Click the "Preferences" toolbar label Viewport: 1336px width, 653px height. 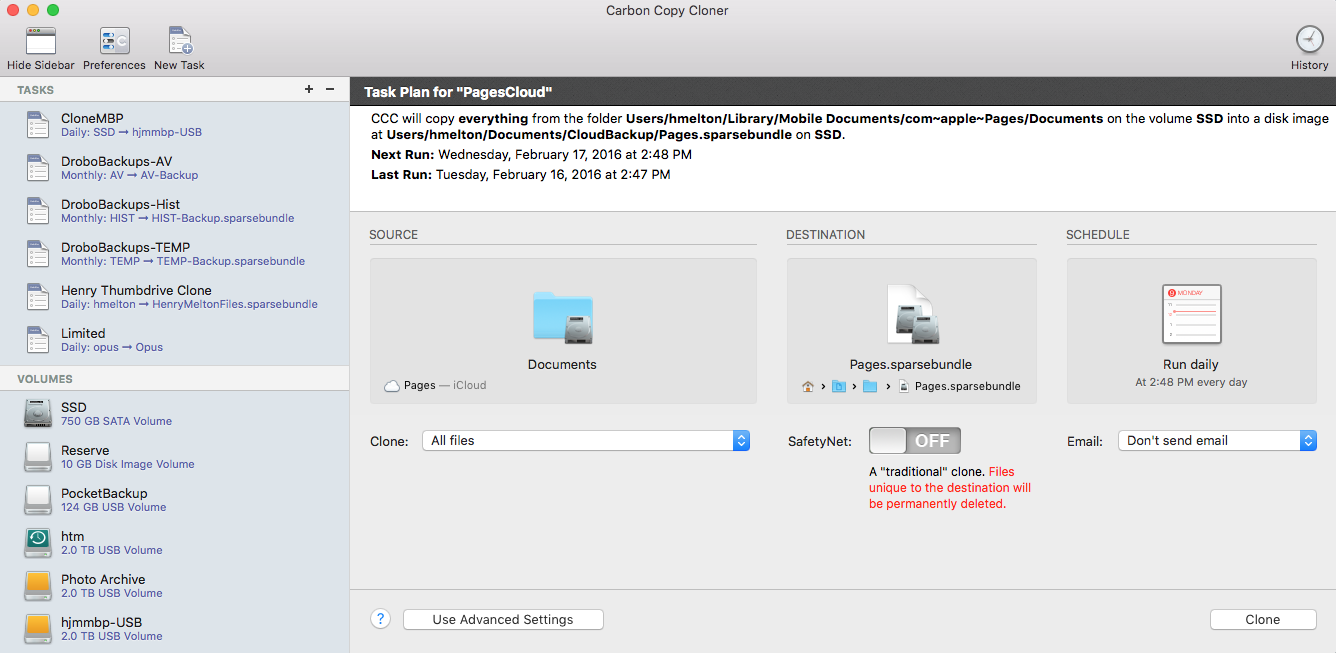(x=114, y=65)
